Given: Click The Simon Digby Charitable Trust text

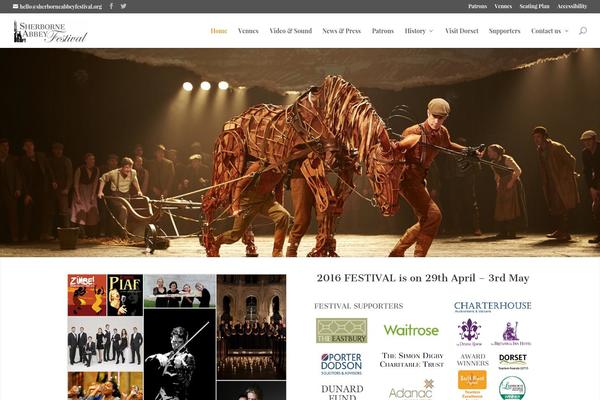Looking at the screenshot, I should click(412, 360).
